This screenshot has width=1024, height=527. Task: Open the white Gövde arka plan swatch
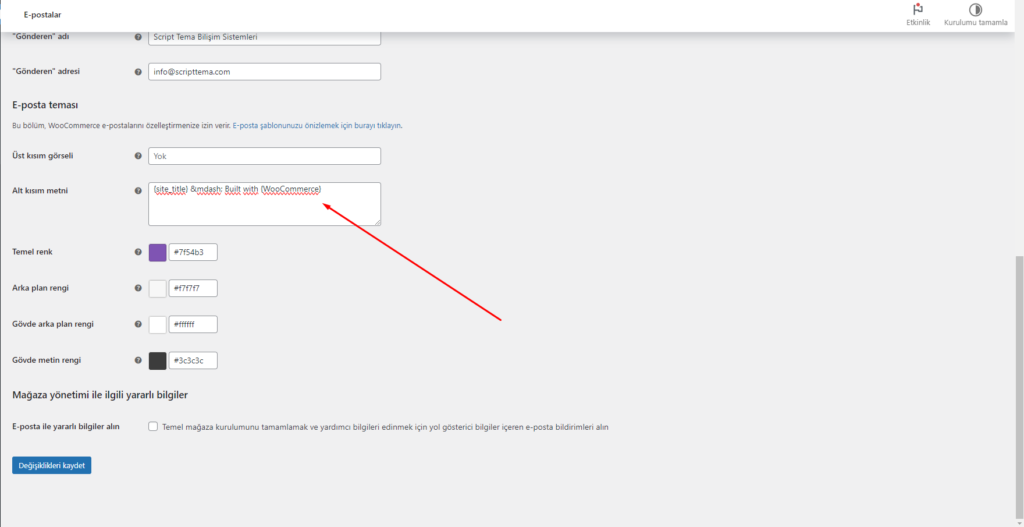point(157,325)
